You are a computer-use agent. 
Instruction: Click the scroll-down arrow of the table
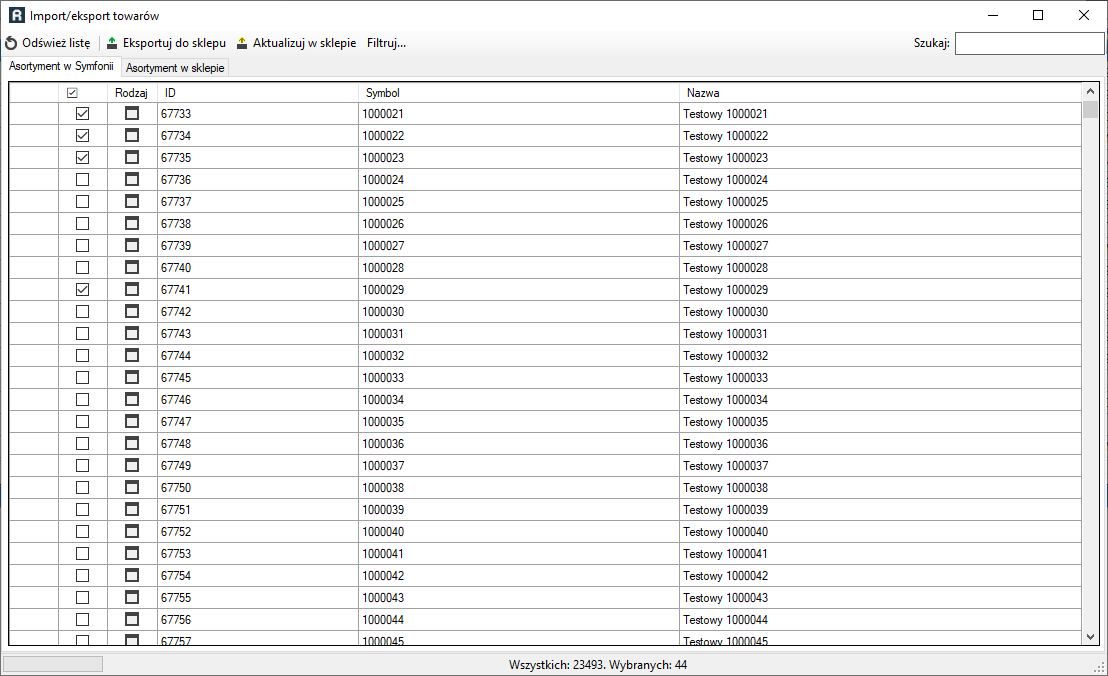click(x=1090, y=637)
